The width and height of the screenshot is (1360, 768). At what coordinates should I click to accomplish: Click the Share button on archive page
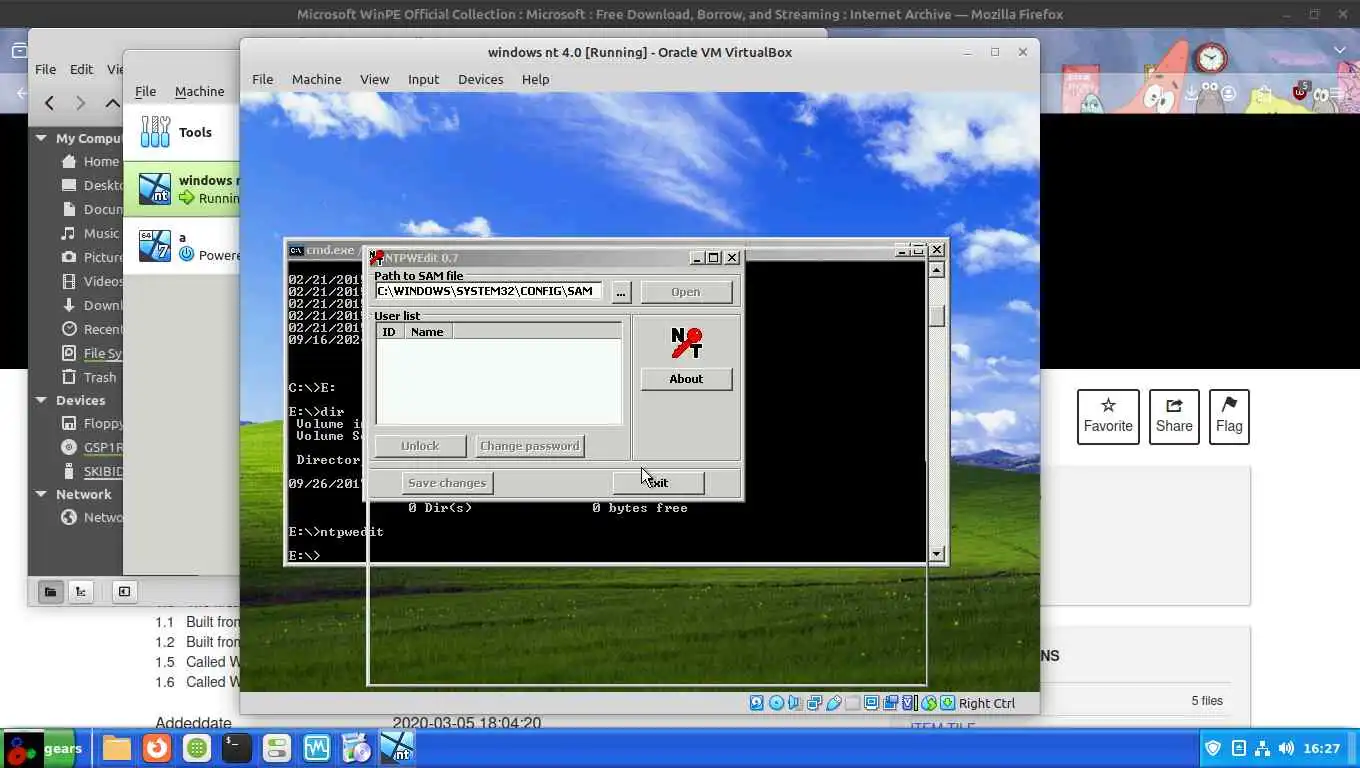1174,416
